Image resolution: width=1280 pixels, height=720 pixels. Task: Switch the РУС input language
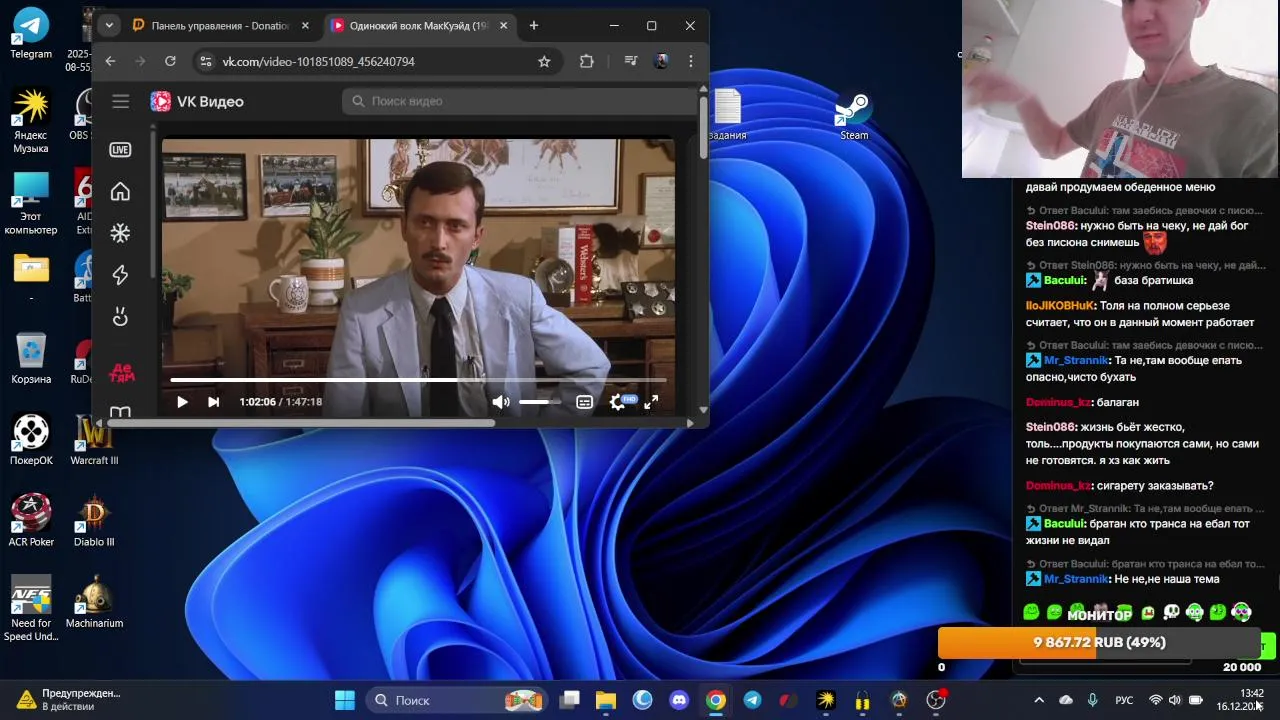click(1124, 700)
